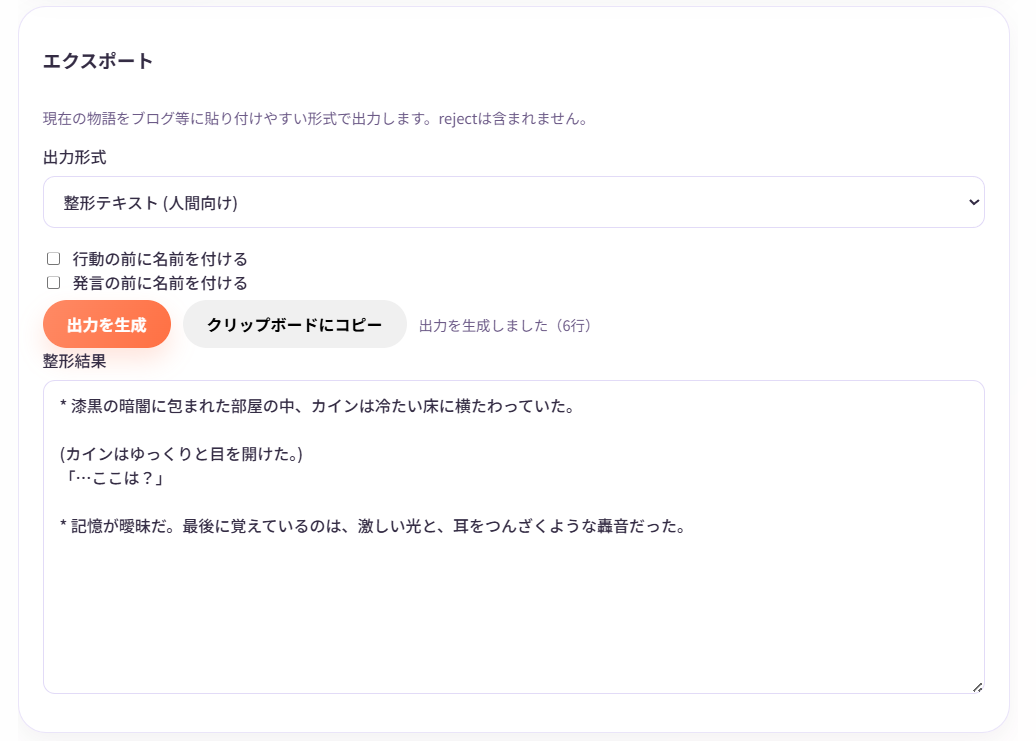Click the エクスポート heading

(97, 60)
